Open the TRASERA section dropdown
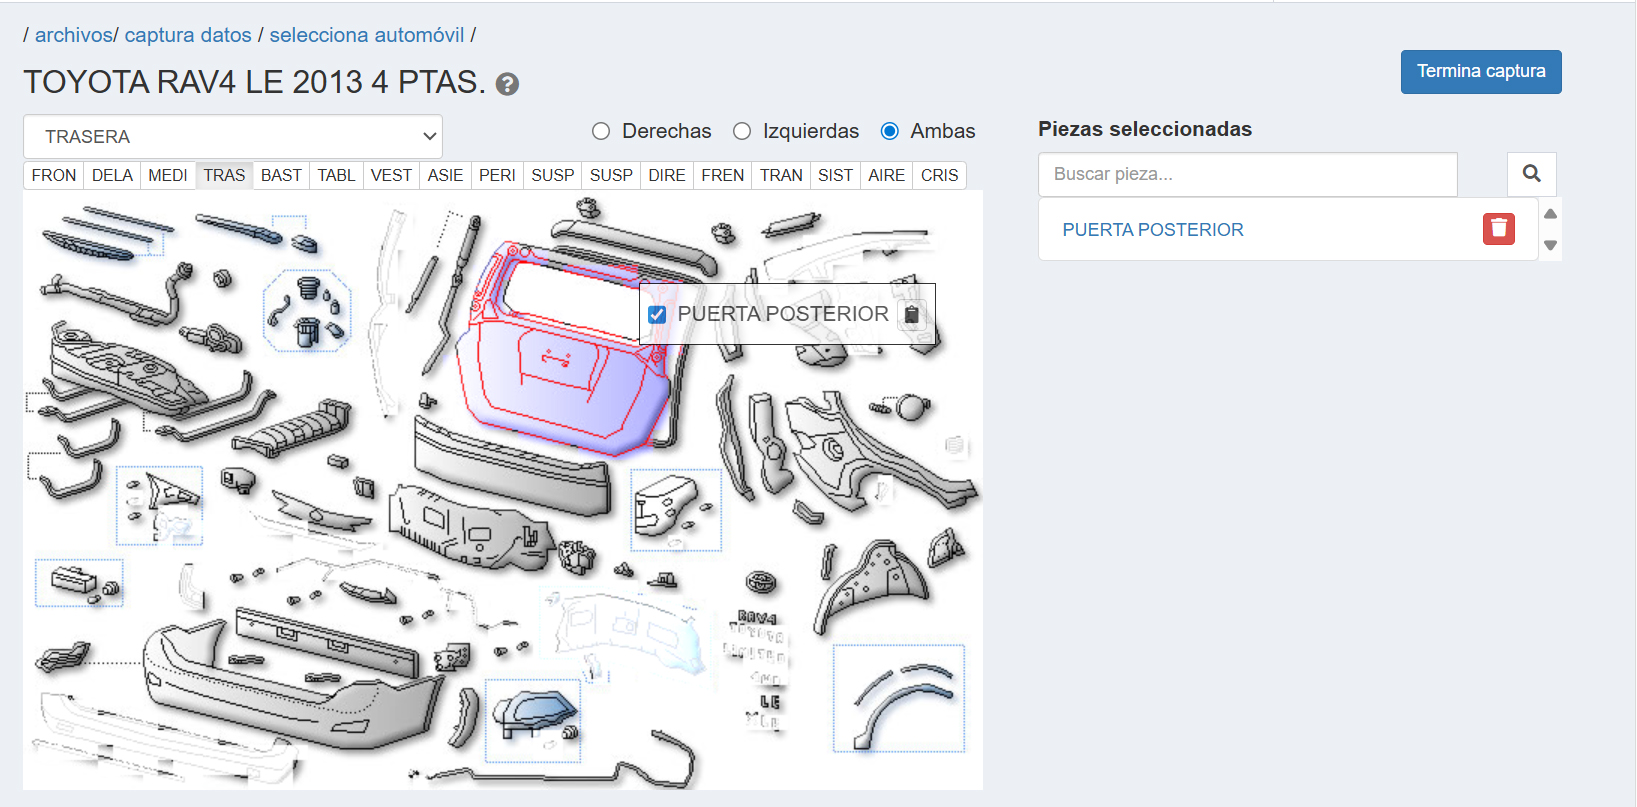 [233, 137]
